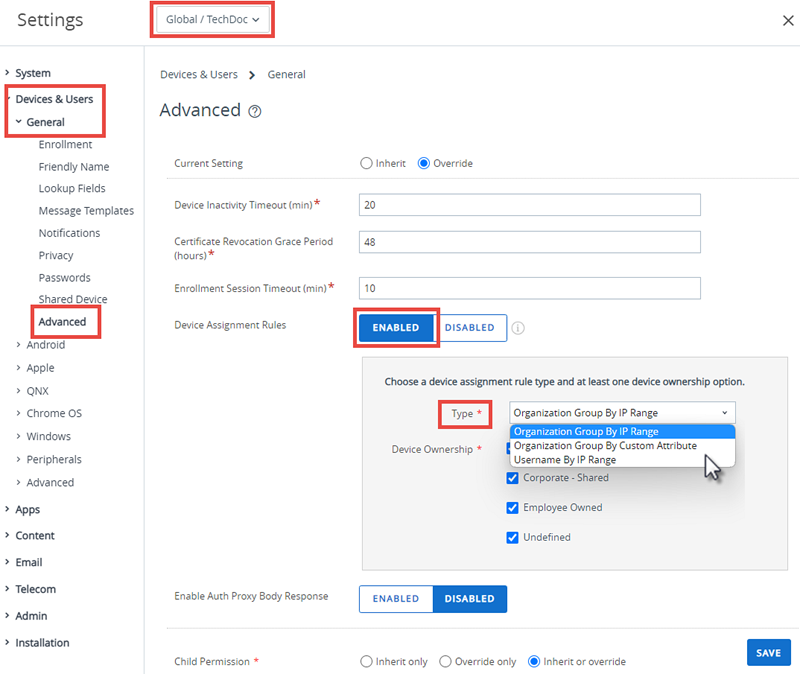Follow the Devices & Users breadcrumb link
The width and height of the screenshot is (800, 674).
click(199, 74)
